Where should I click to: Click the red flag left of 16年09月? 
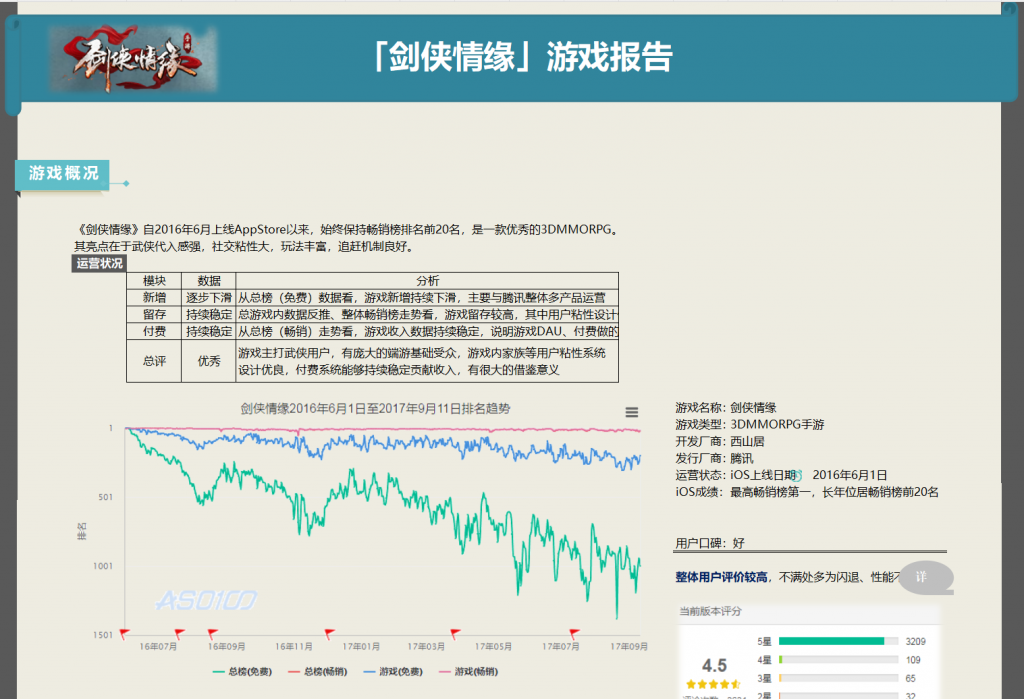(x=212, y=633)
